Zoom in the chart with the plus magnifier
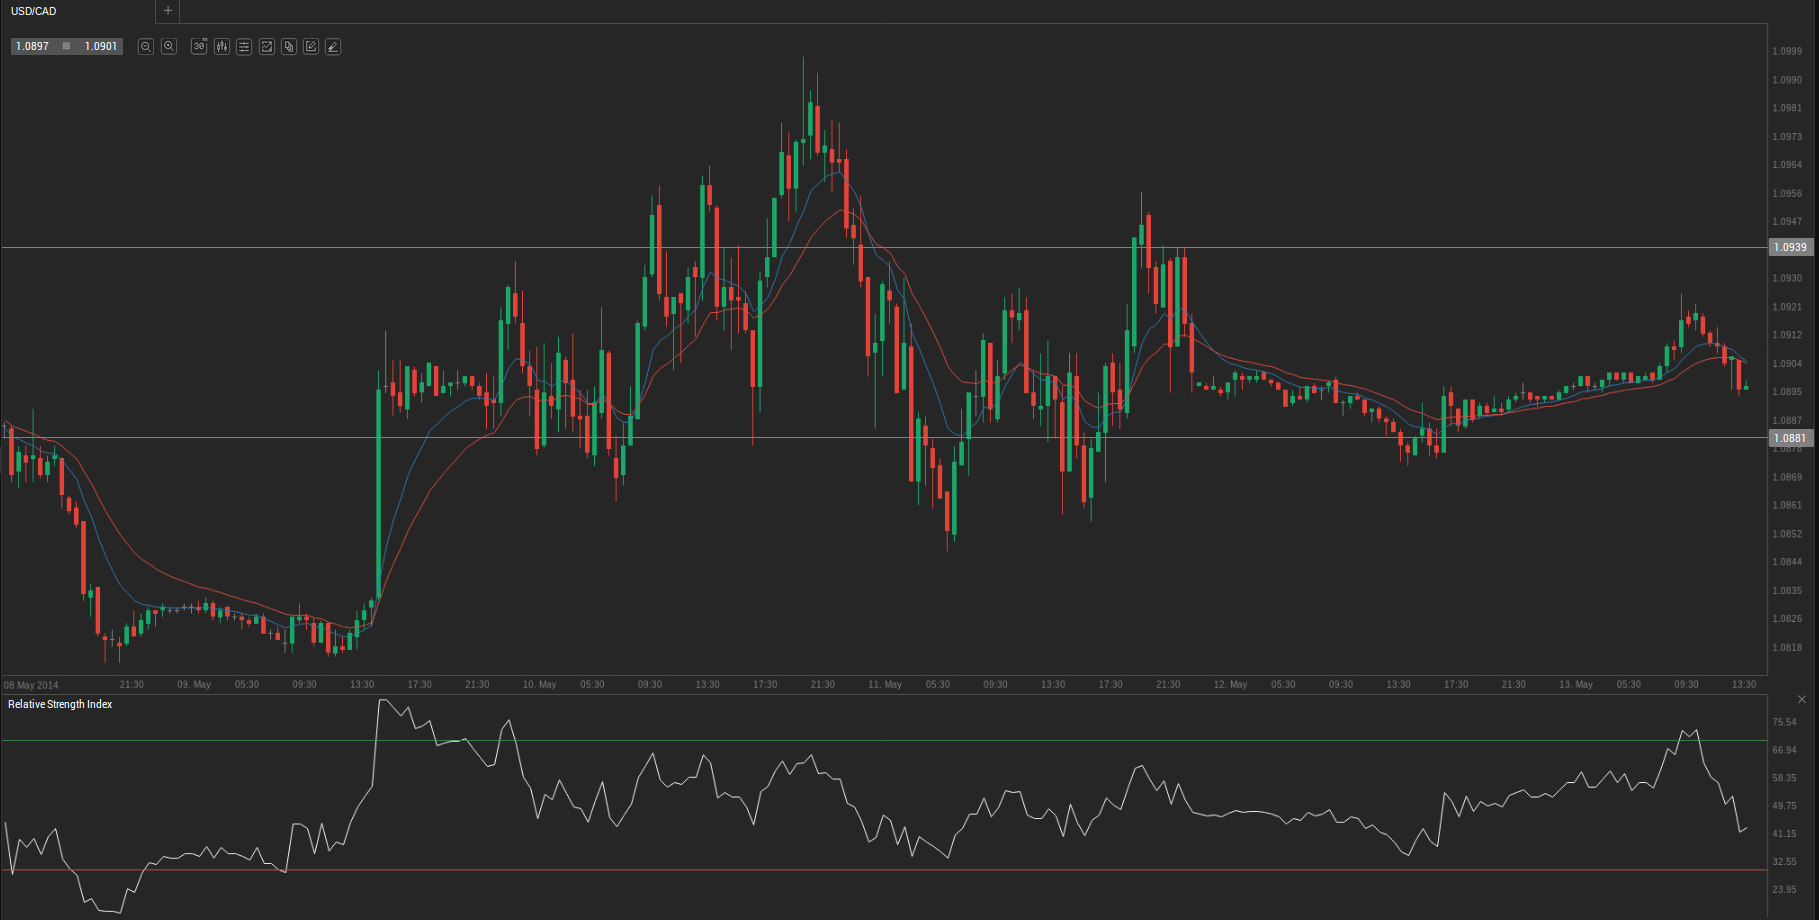This screenshot has width=1819, height=920. click(x=169, y=47)
